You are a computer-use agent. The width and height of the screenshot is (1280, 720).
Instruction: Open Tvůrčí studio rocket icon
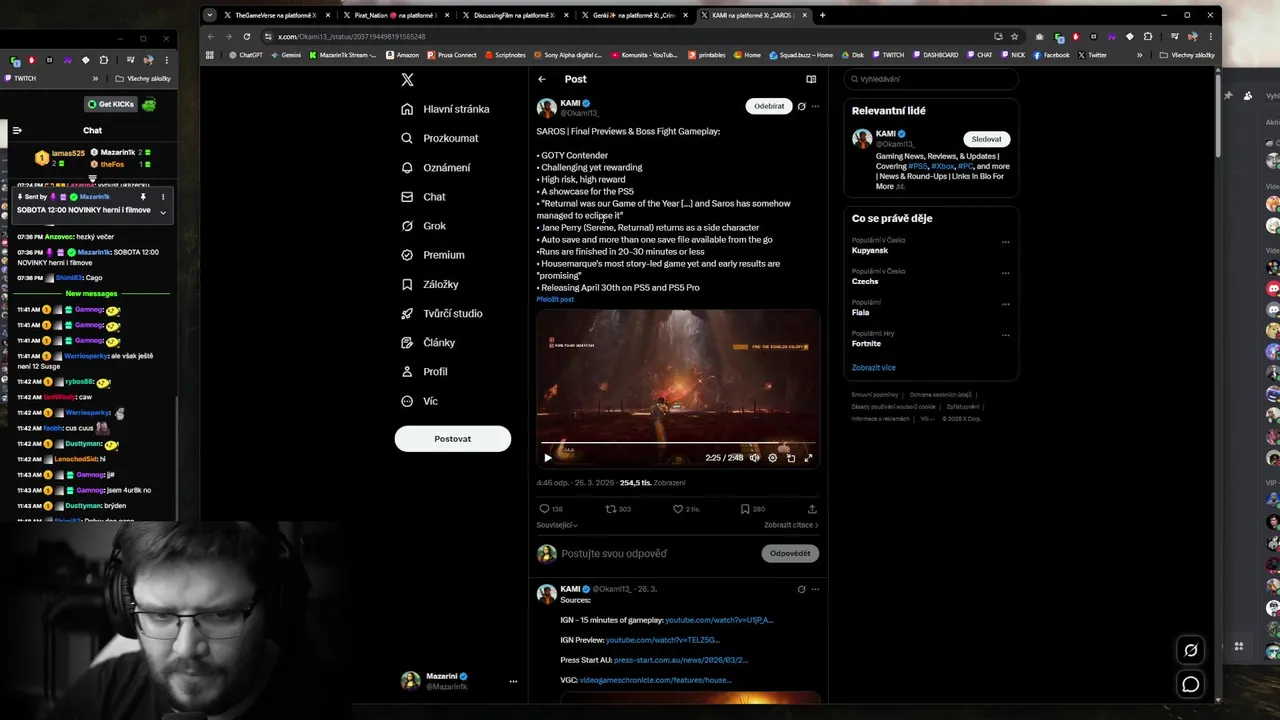(x=407, y=313)
